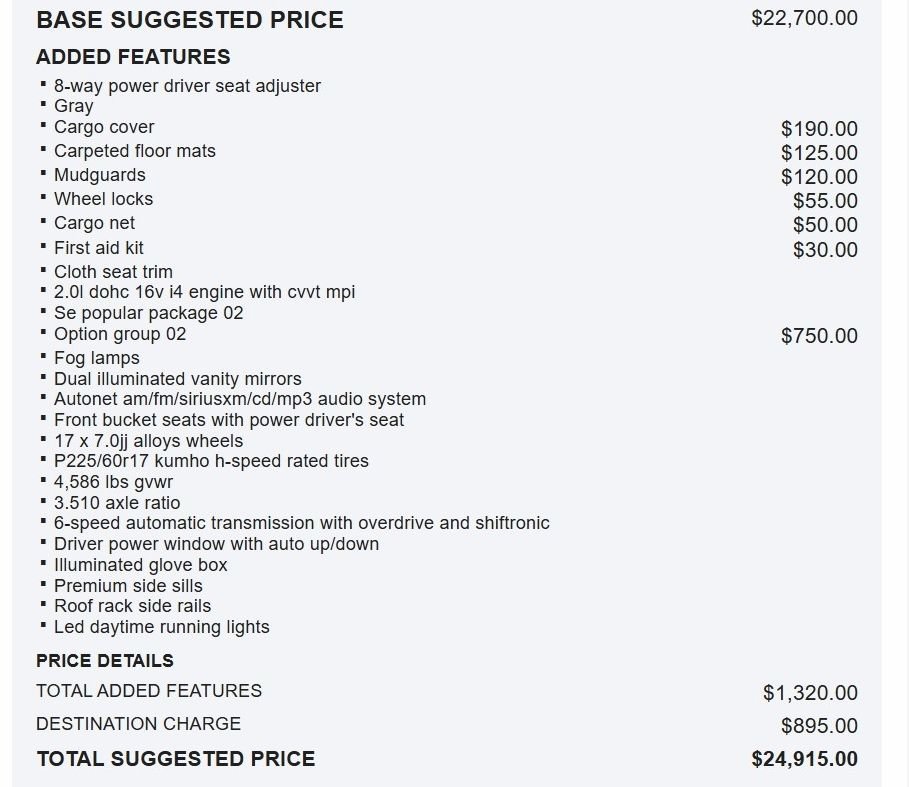Select the Carpeted floor mats item
909x787 pixels.
(x=134, y=151)
